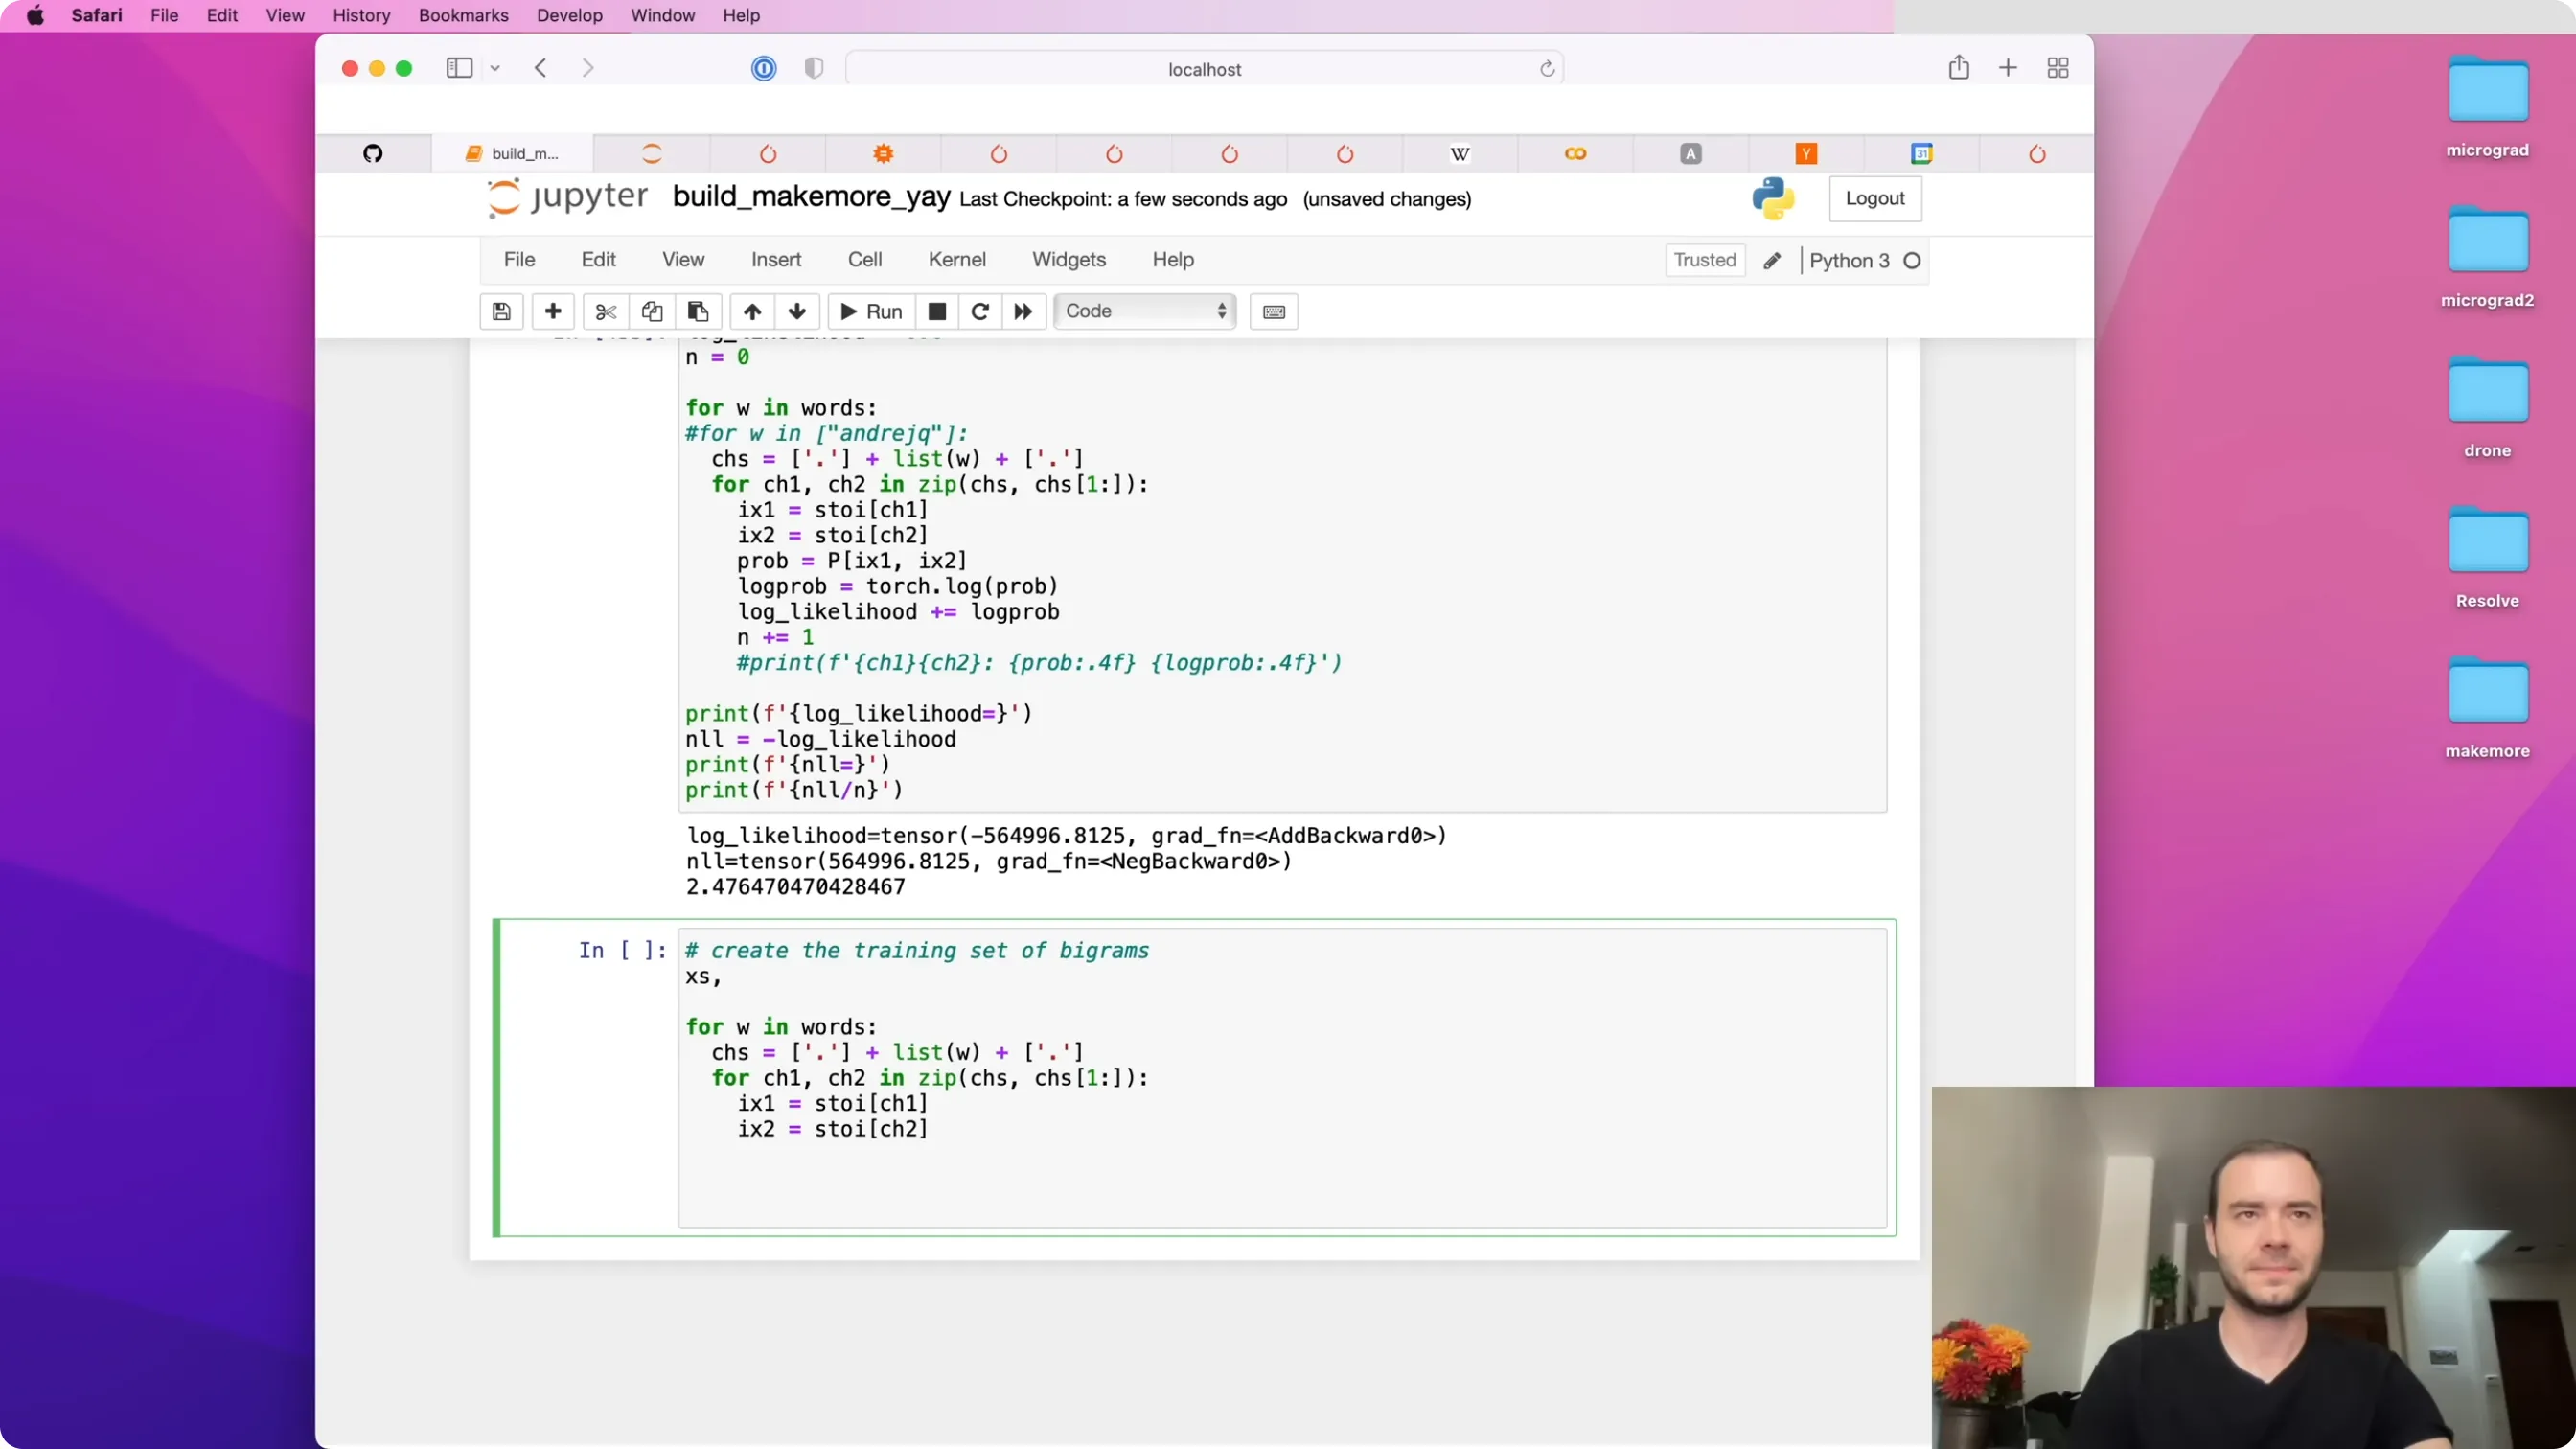The height and width of the screenshot is (1449, 2576).
Task: Move selected cell down arrow
Action: pyautogui.click(x=797, y=311)
